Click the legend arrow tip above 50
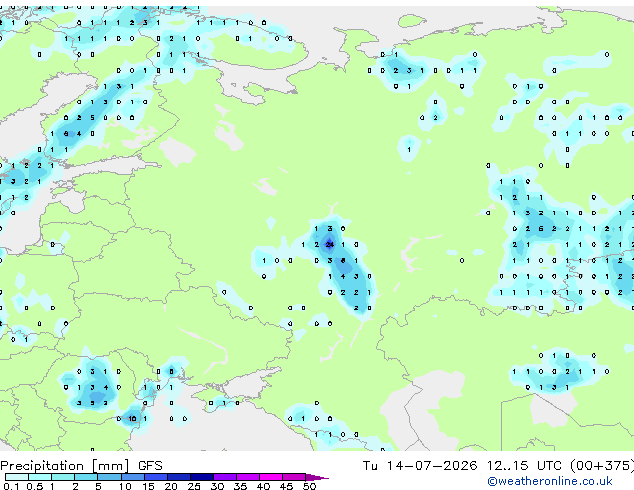Image resolution: width=634 pixels, height=490 pixels. 317,477
